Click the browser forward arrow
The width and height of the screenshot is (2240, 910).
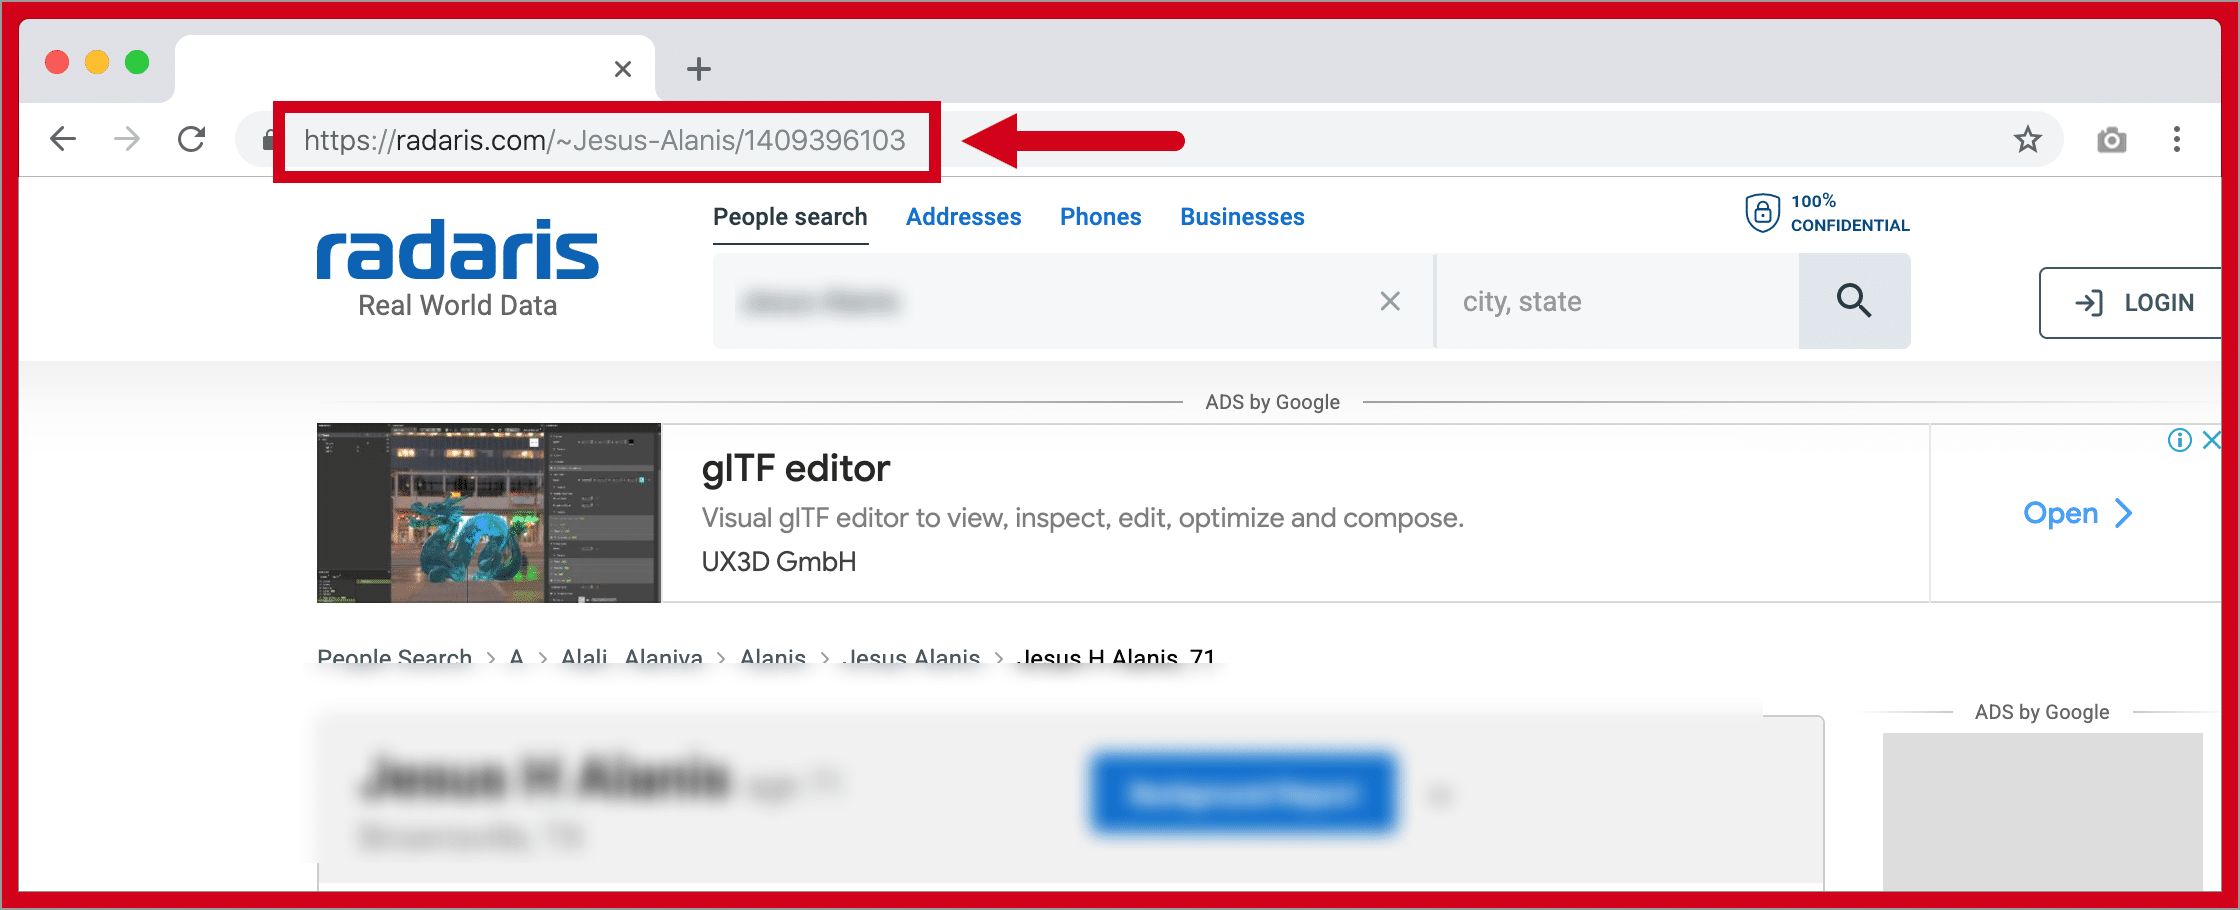(x=127, y=139)
